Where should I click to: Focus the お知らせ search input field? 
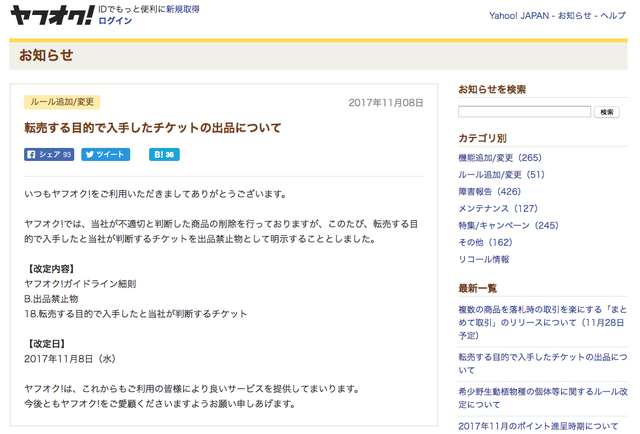tap(524, 111)
